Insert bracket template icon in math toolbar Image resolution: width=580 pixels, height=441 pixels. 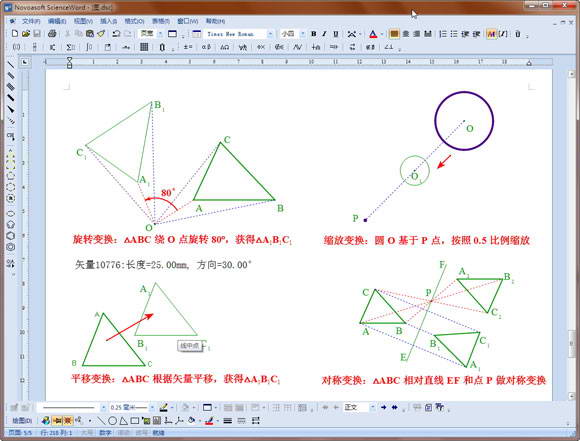[x=17, y=47]
